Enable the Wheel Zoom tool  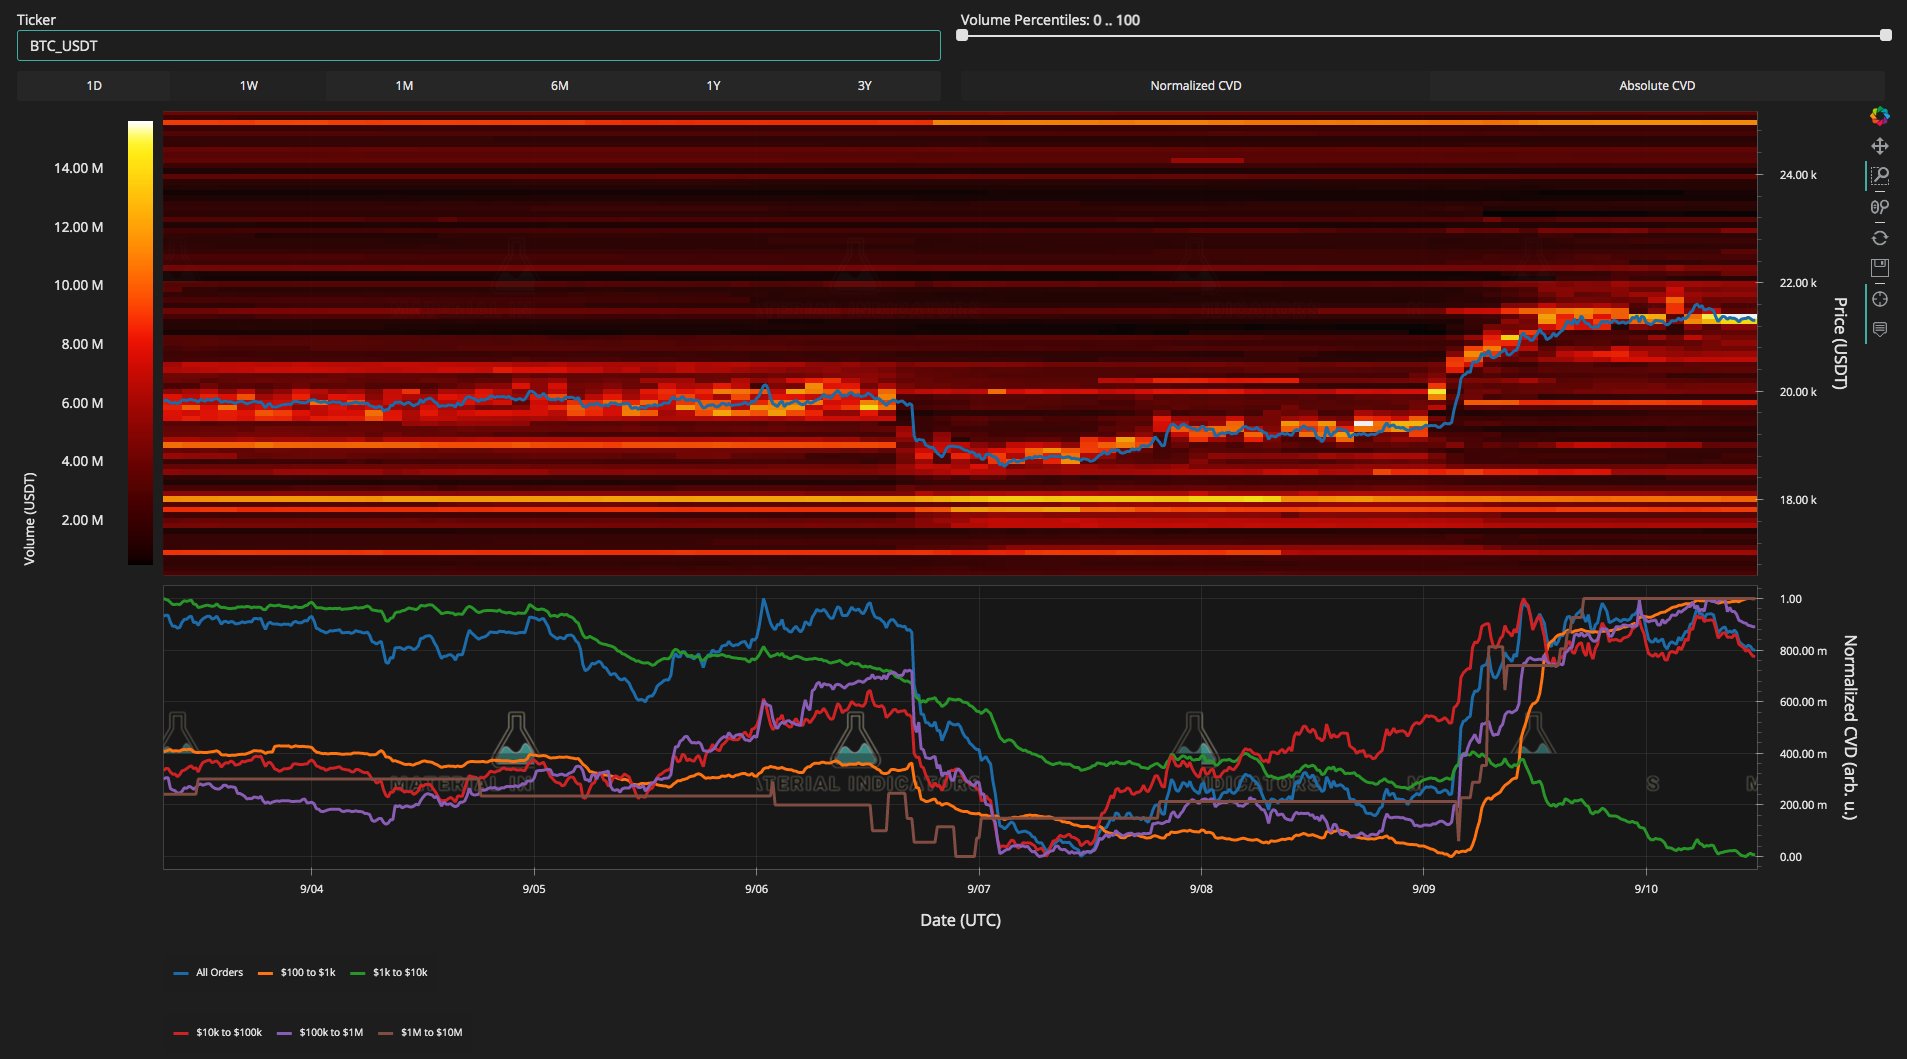click(x=1879, y=207)
